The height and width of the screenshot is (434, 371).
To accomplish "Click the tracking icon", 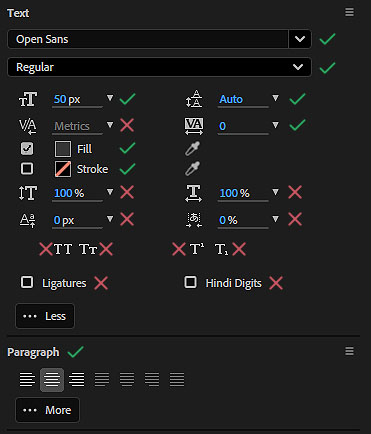I will point(194,126).
